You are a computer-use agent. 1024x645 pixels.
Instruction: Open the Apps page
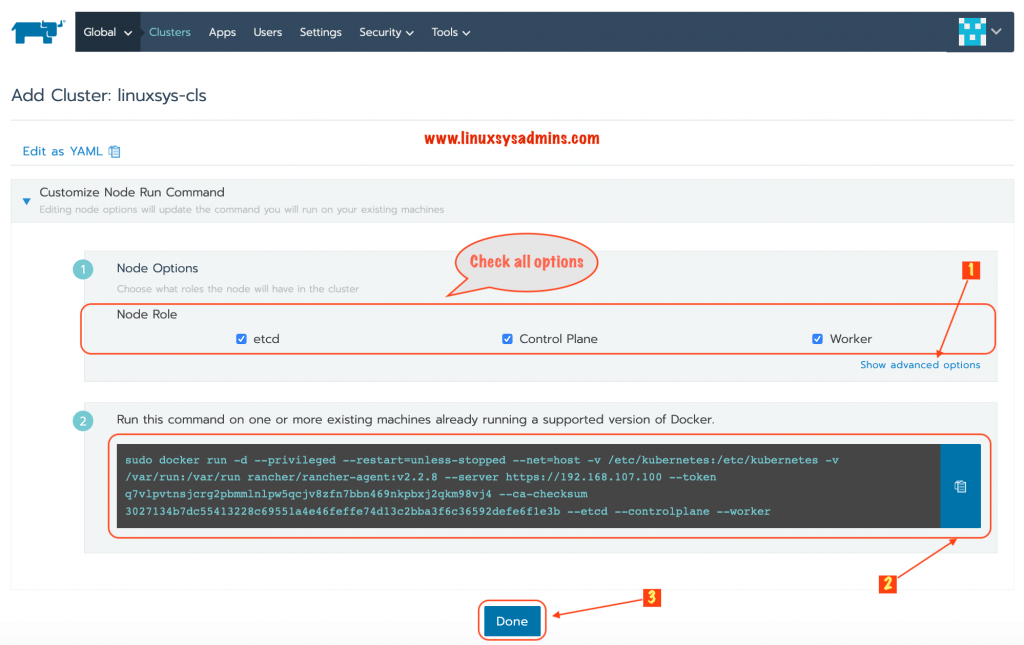pyautogui.click(x=222, y=32)
